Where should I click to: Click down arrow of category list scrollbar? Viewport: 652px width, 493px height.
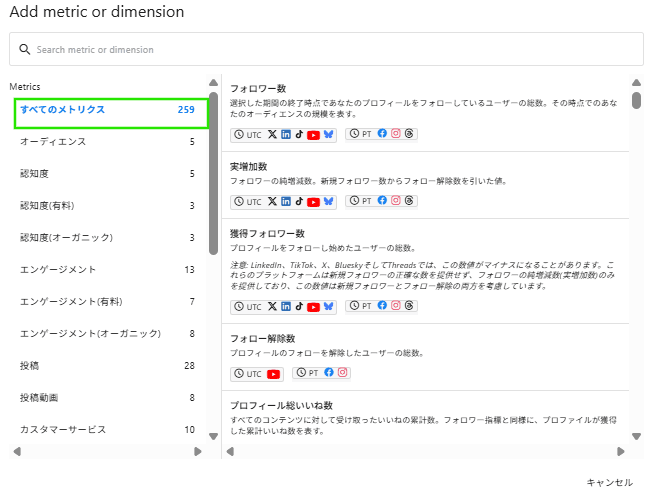coord(213,436)
